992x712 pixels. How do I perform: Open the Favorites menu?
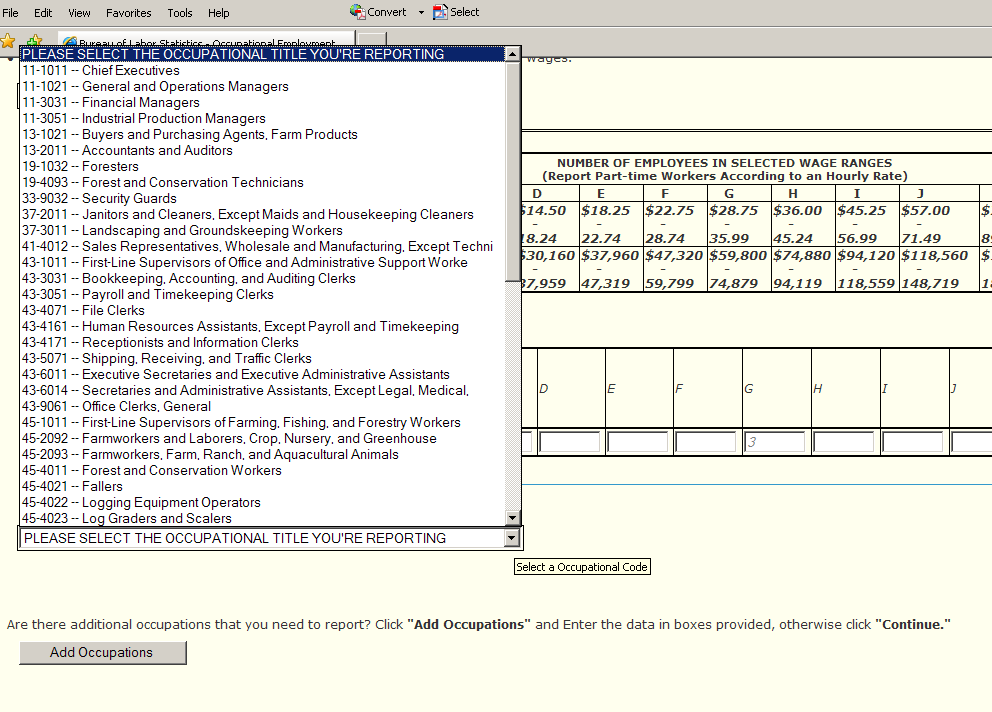coord(128,13)
